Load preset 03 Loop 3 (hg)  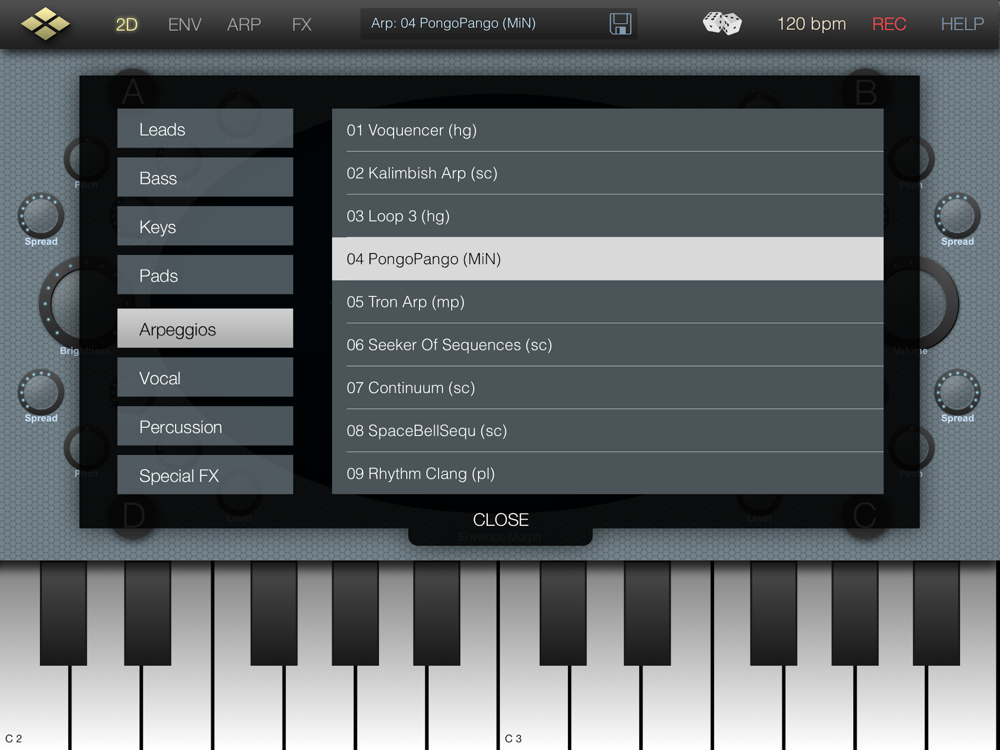[608, 216]
